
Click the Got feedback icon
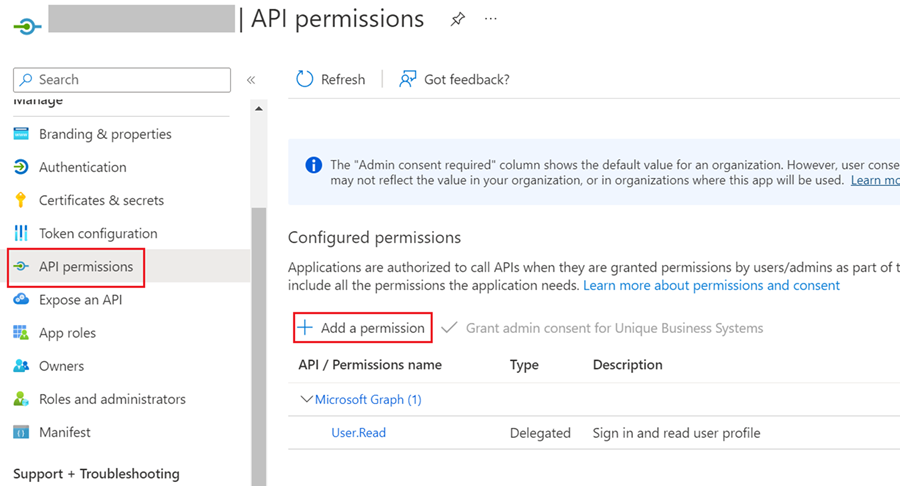tap(408, 79)
